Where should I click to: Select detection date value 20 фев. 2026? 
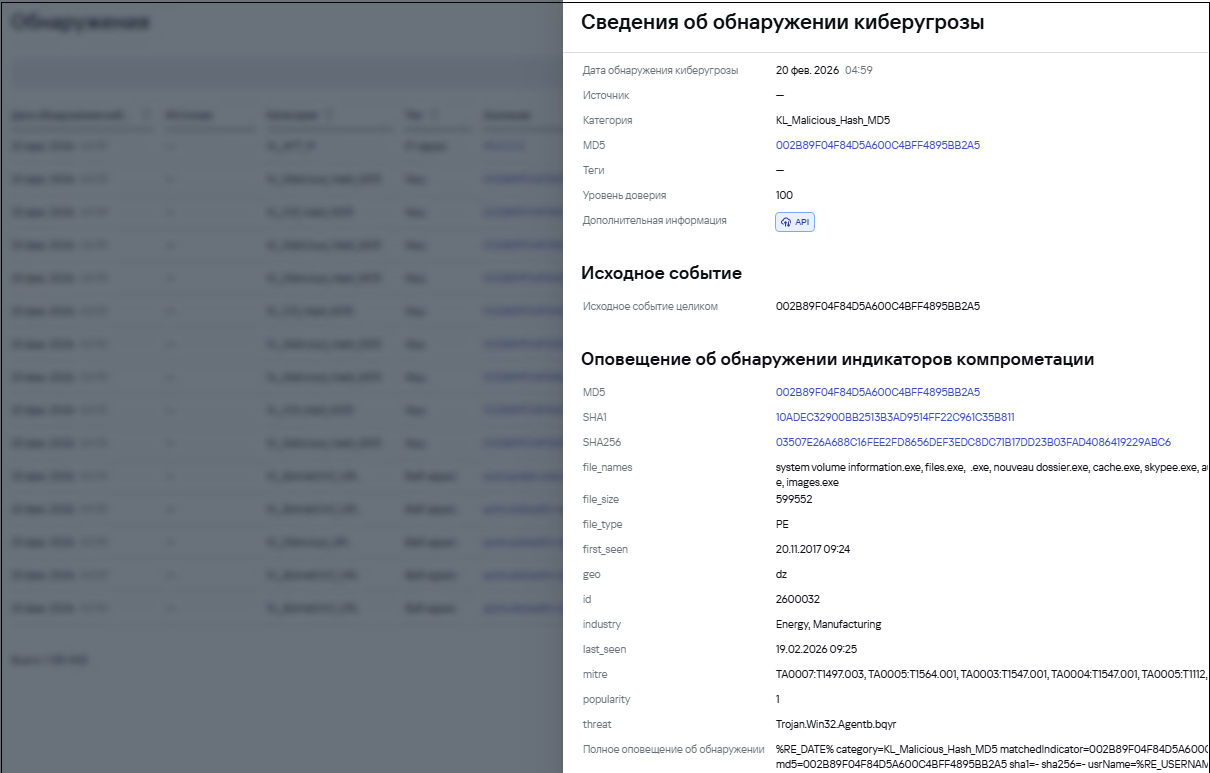coord(807,70)
